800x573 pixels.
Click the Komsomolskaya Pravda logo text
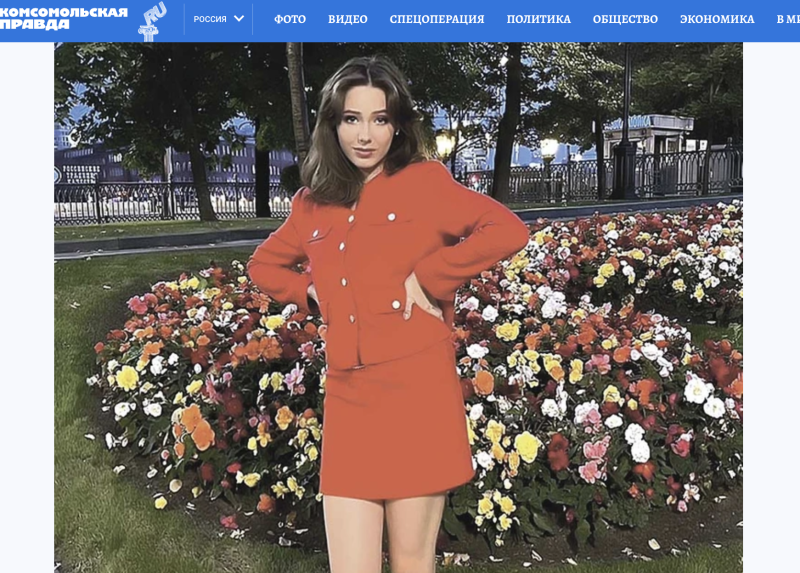pyautogui.click(x=63, y=18)
